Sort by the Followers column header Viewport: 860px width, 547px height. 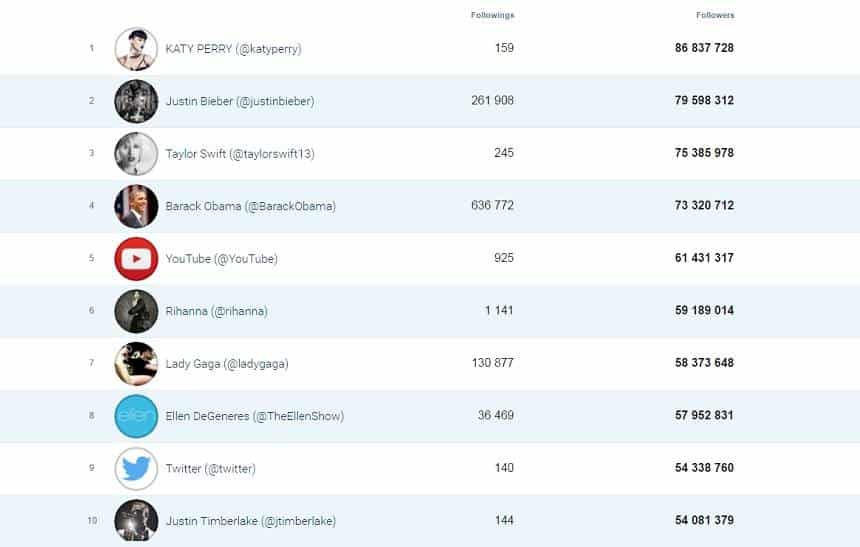[714, 15]
